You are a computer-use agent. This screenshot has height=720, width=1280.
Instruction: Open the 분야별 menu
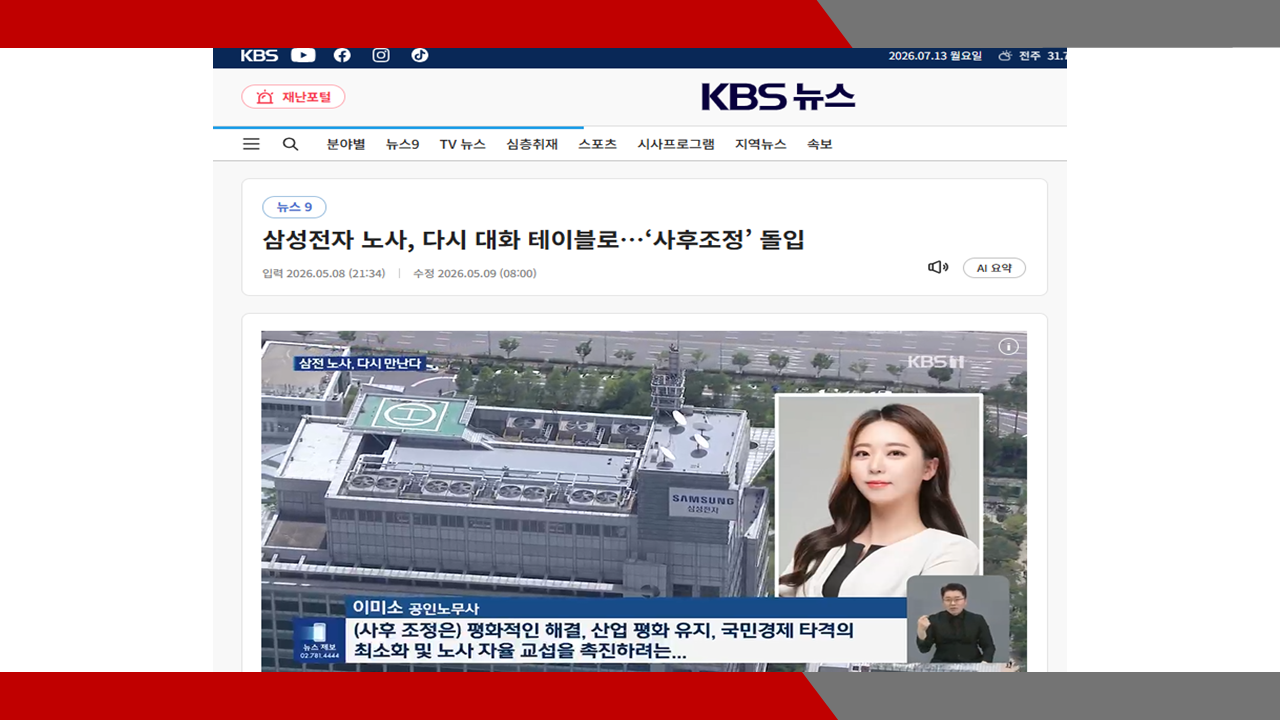[346, 144]
